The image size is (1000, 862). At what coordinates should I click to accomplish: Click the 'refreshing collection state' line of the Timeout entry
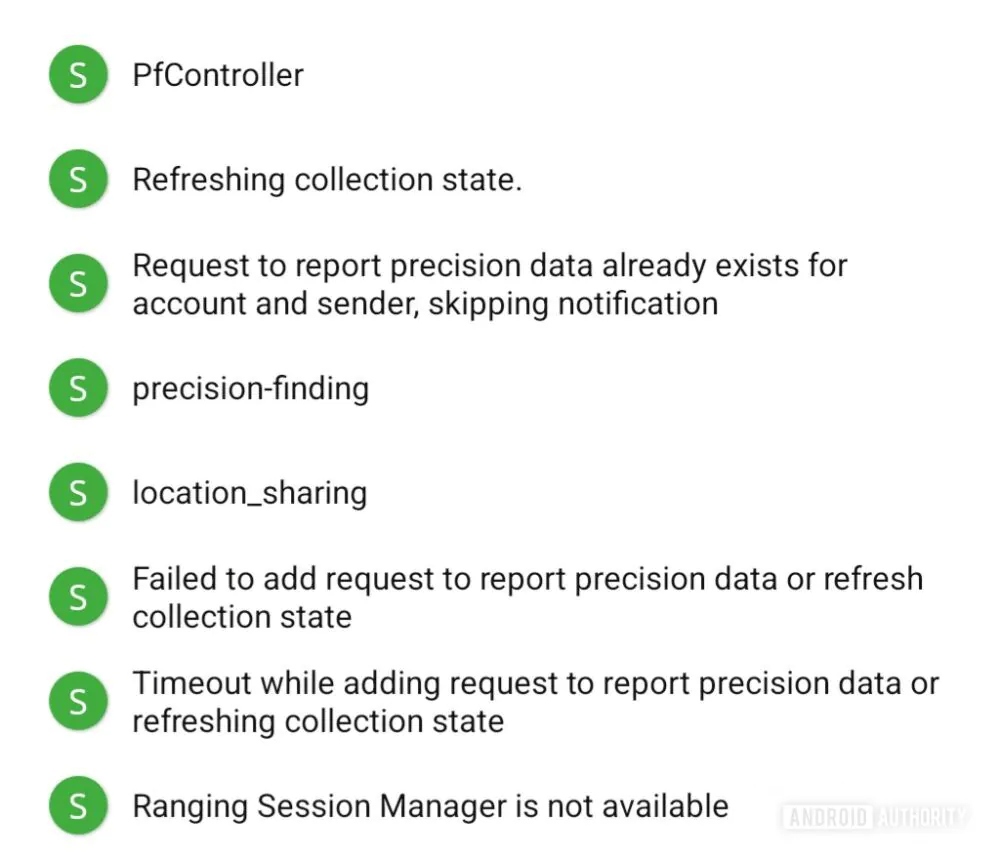coord(318,722)
